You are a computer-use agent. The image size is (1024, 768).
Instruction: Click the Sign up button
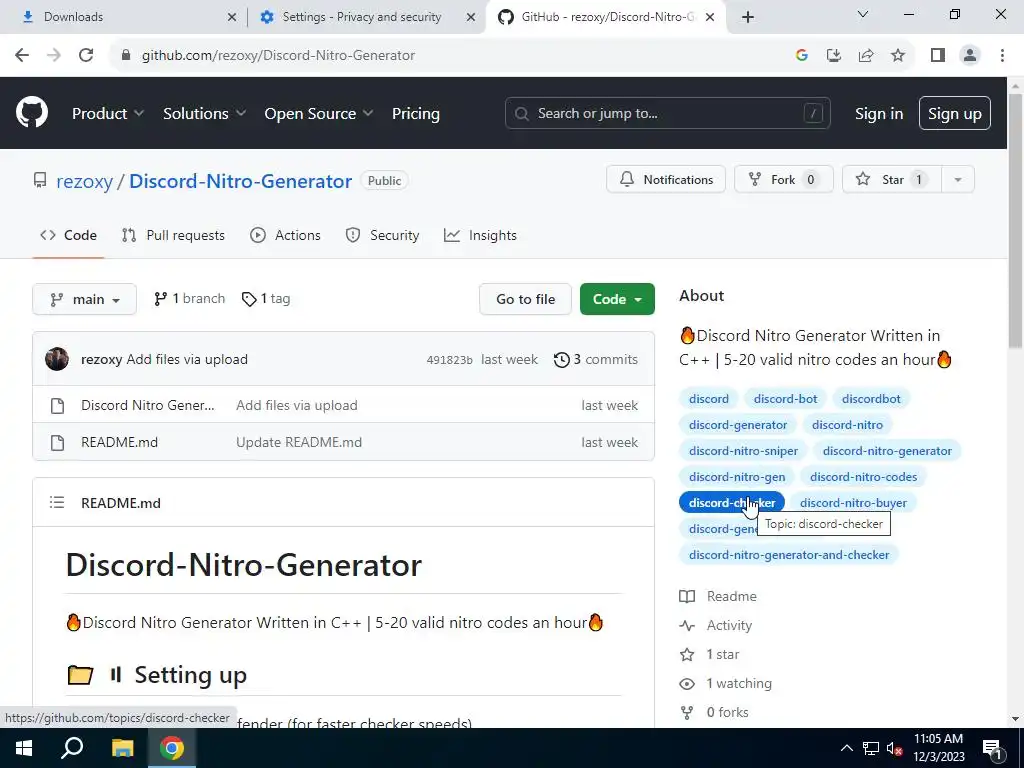955,114
